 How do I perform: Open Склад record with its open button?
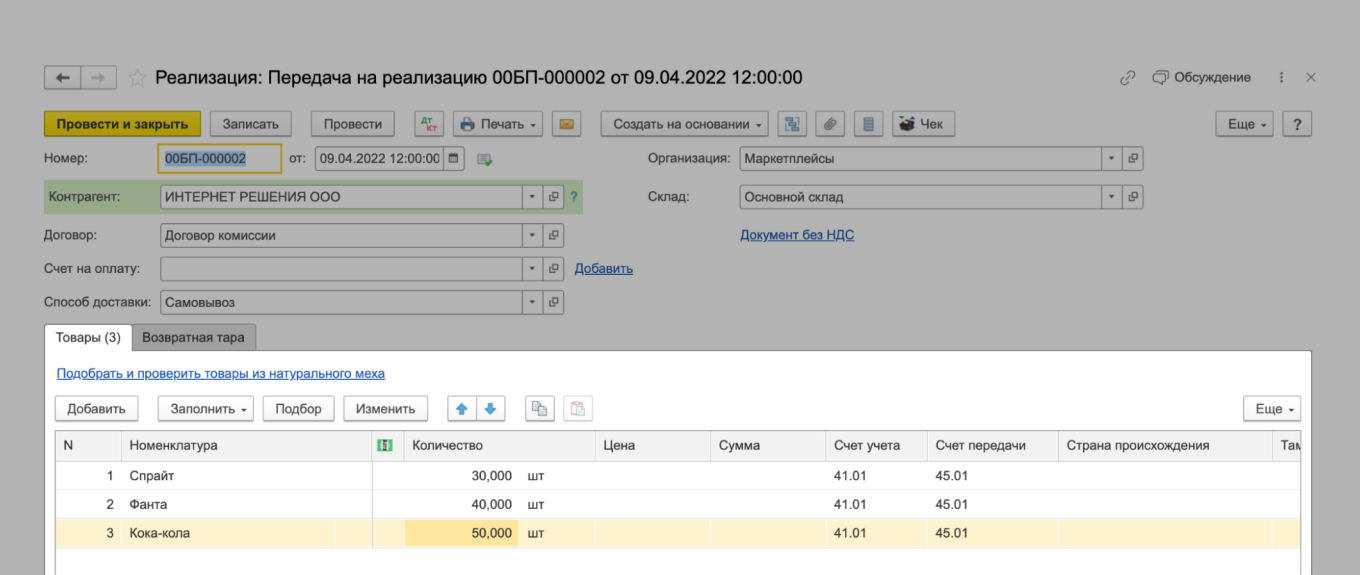tap(1133, 197)
